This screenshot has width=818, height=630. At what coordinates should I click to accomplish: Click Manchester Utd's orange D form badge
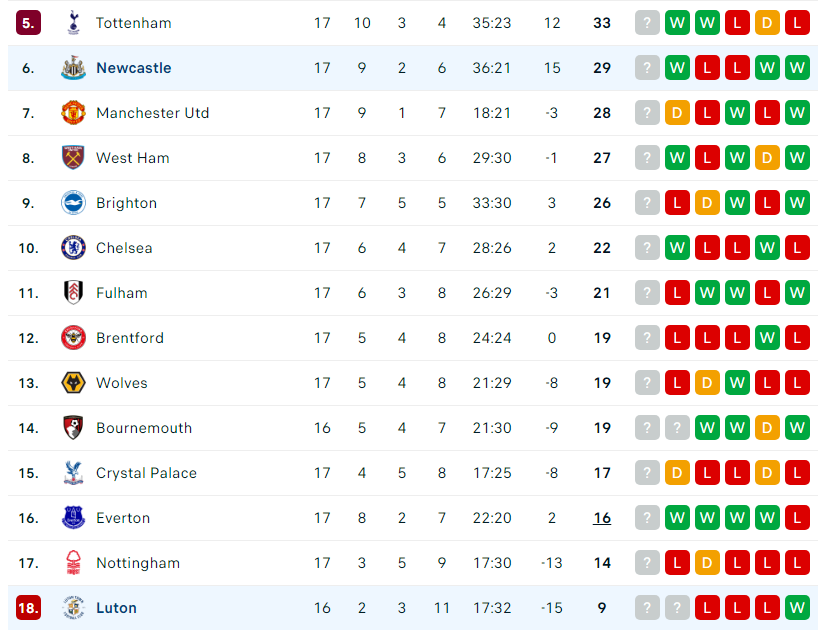point(677,113)
